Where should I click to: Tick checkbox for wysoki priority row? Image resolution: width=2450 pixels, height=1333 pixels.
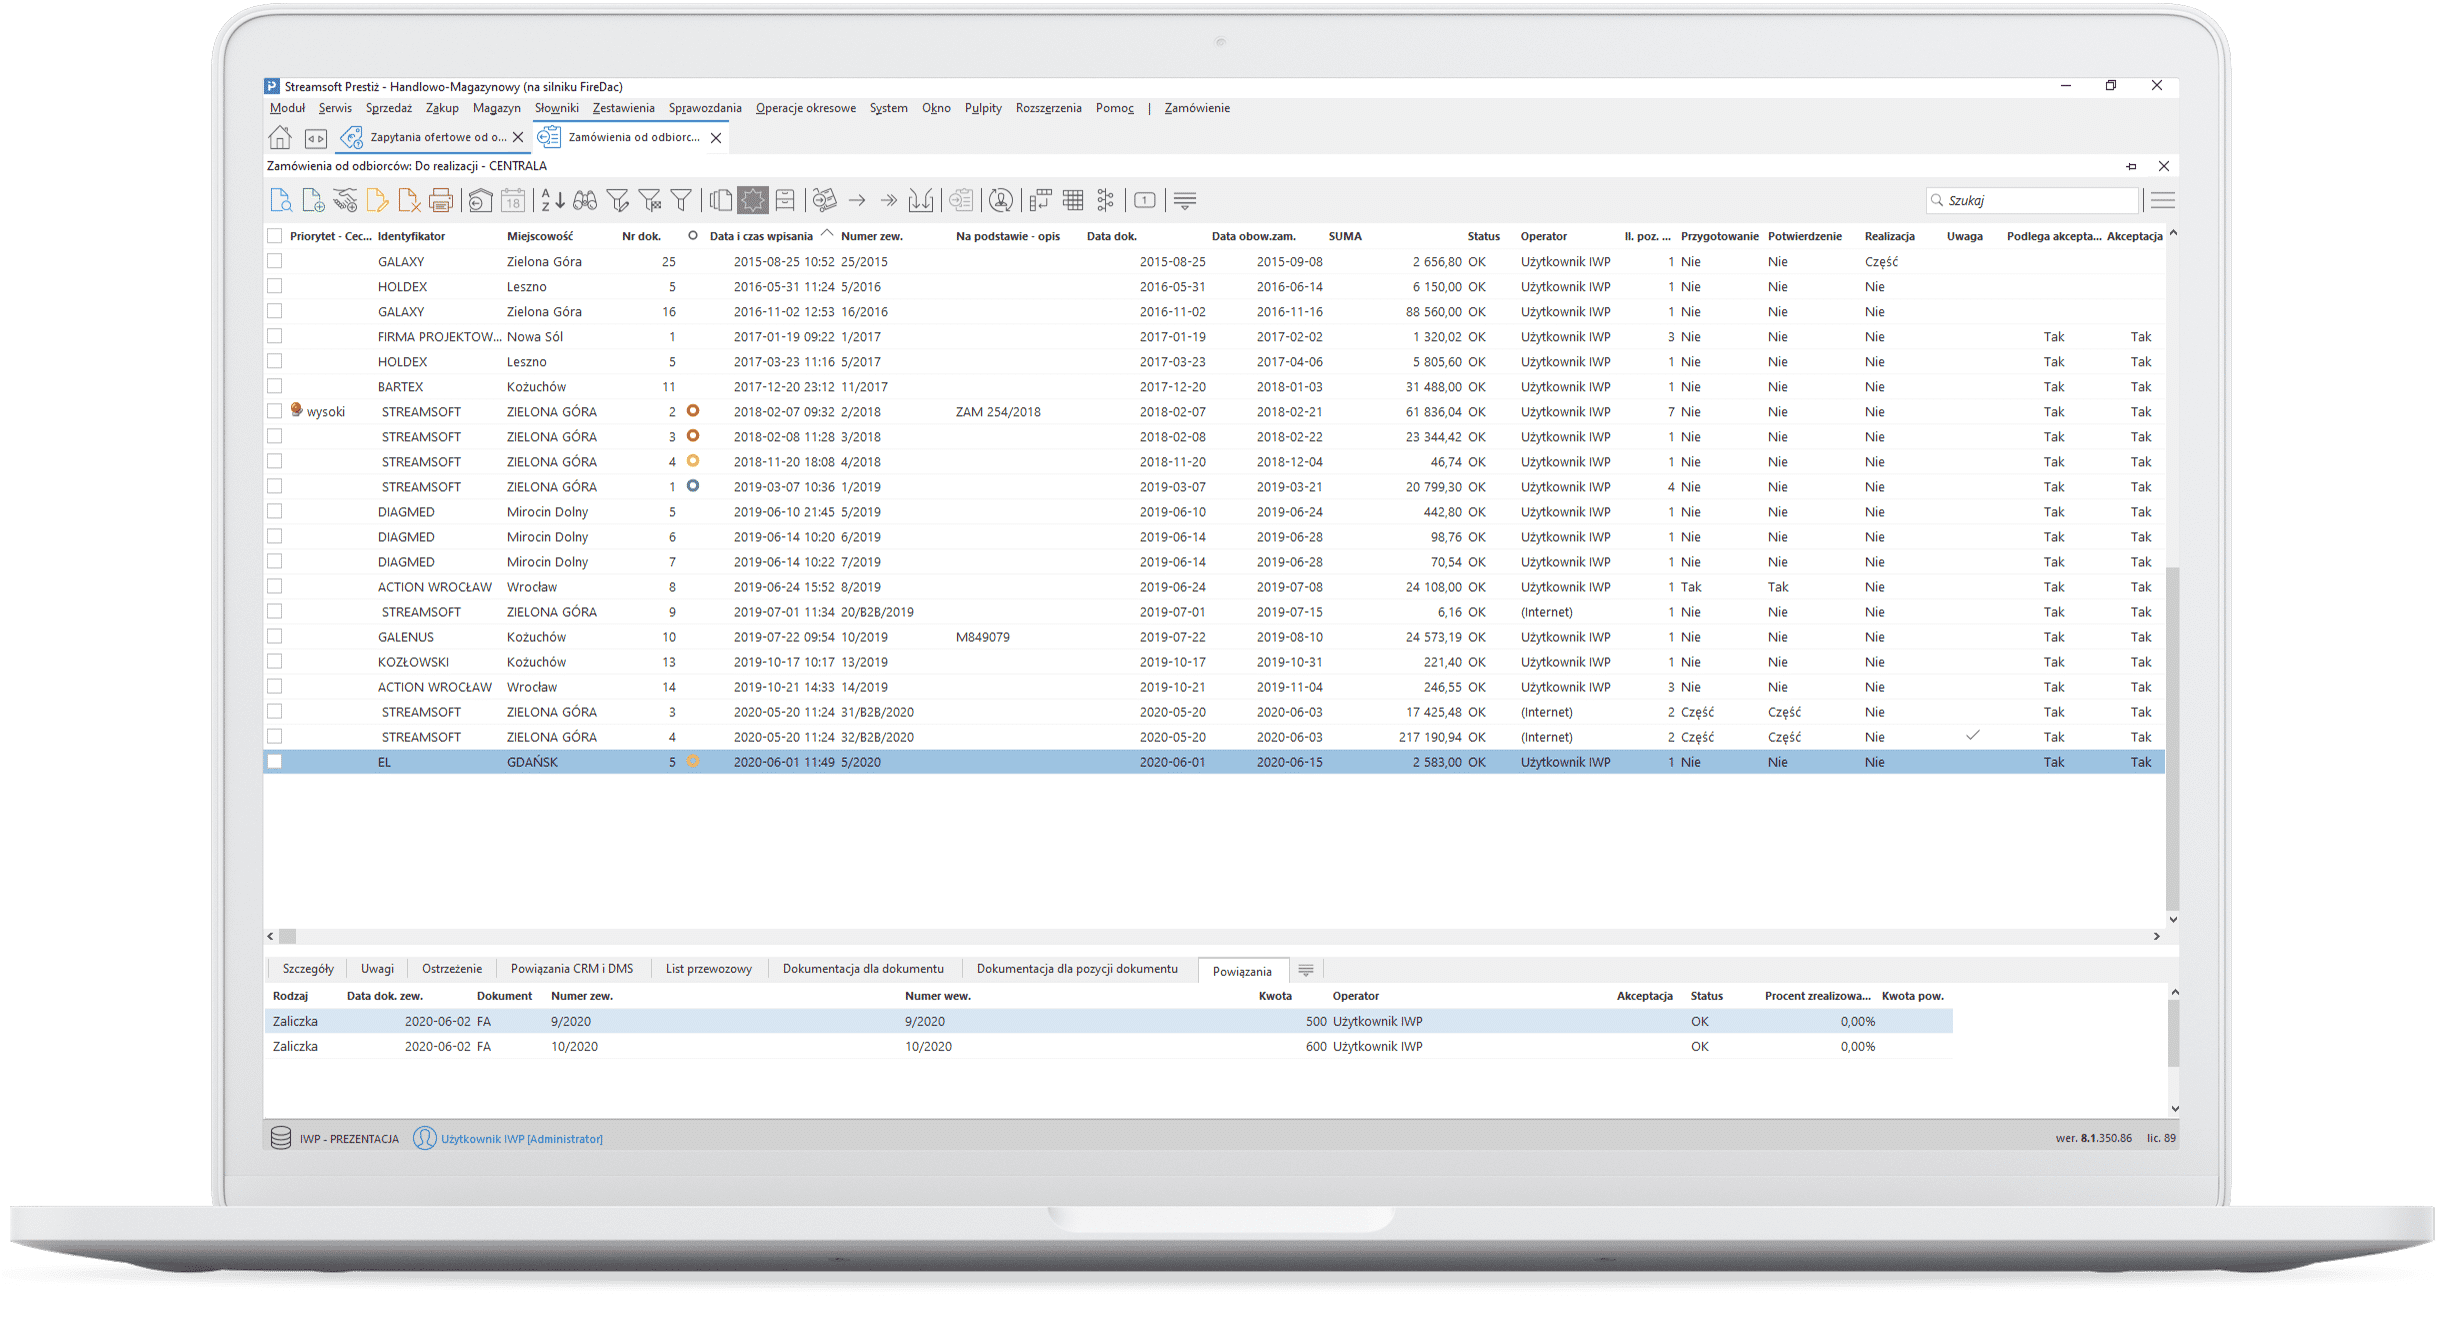coord(274,411)
